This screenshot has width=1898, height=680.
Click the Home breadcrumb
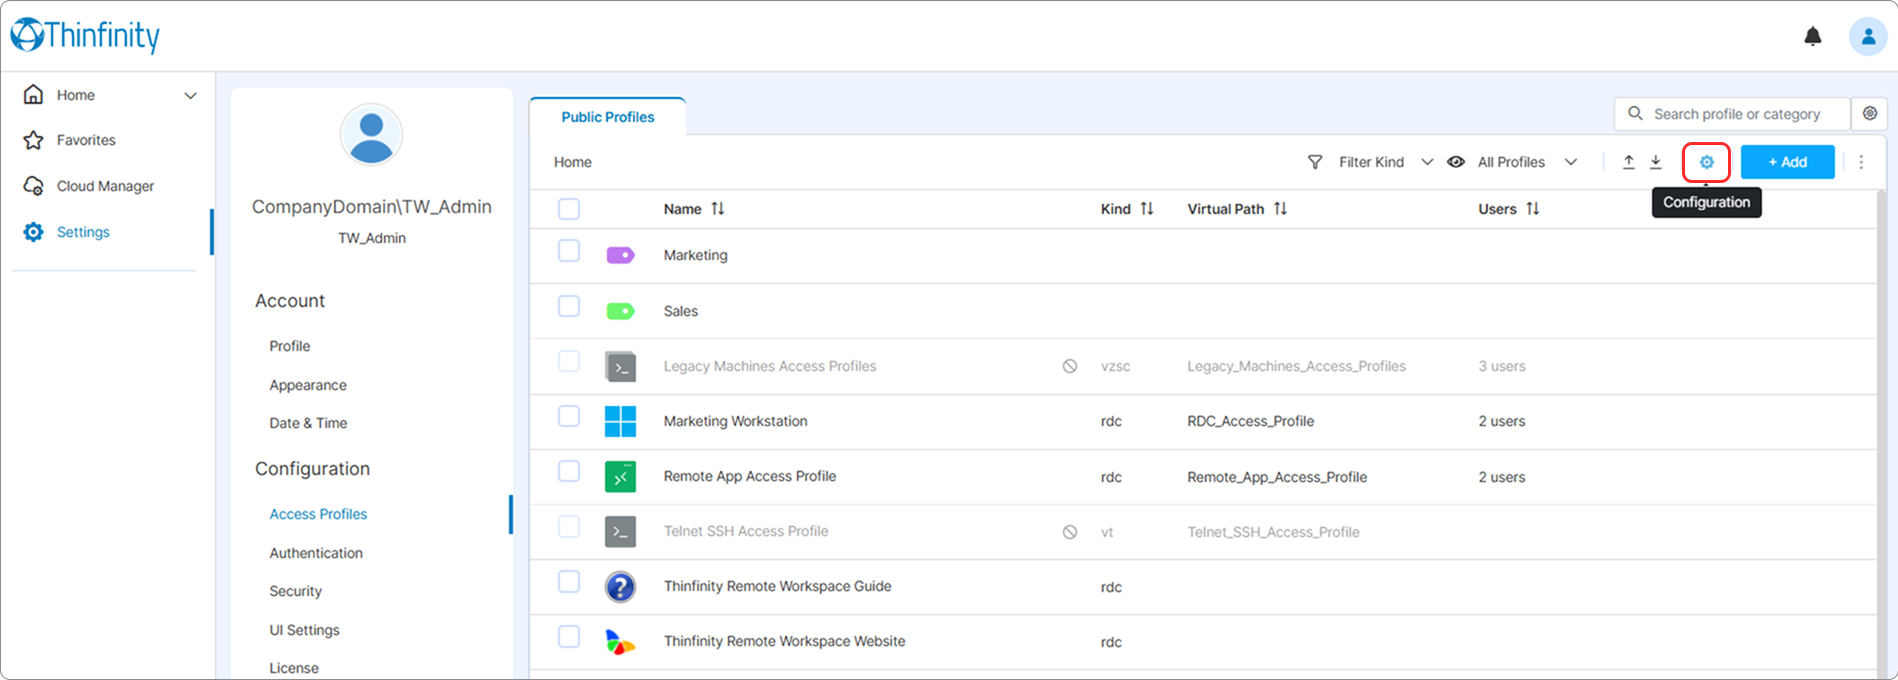tap(573, 162)
